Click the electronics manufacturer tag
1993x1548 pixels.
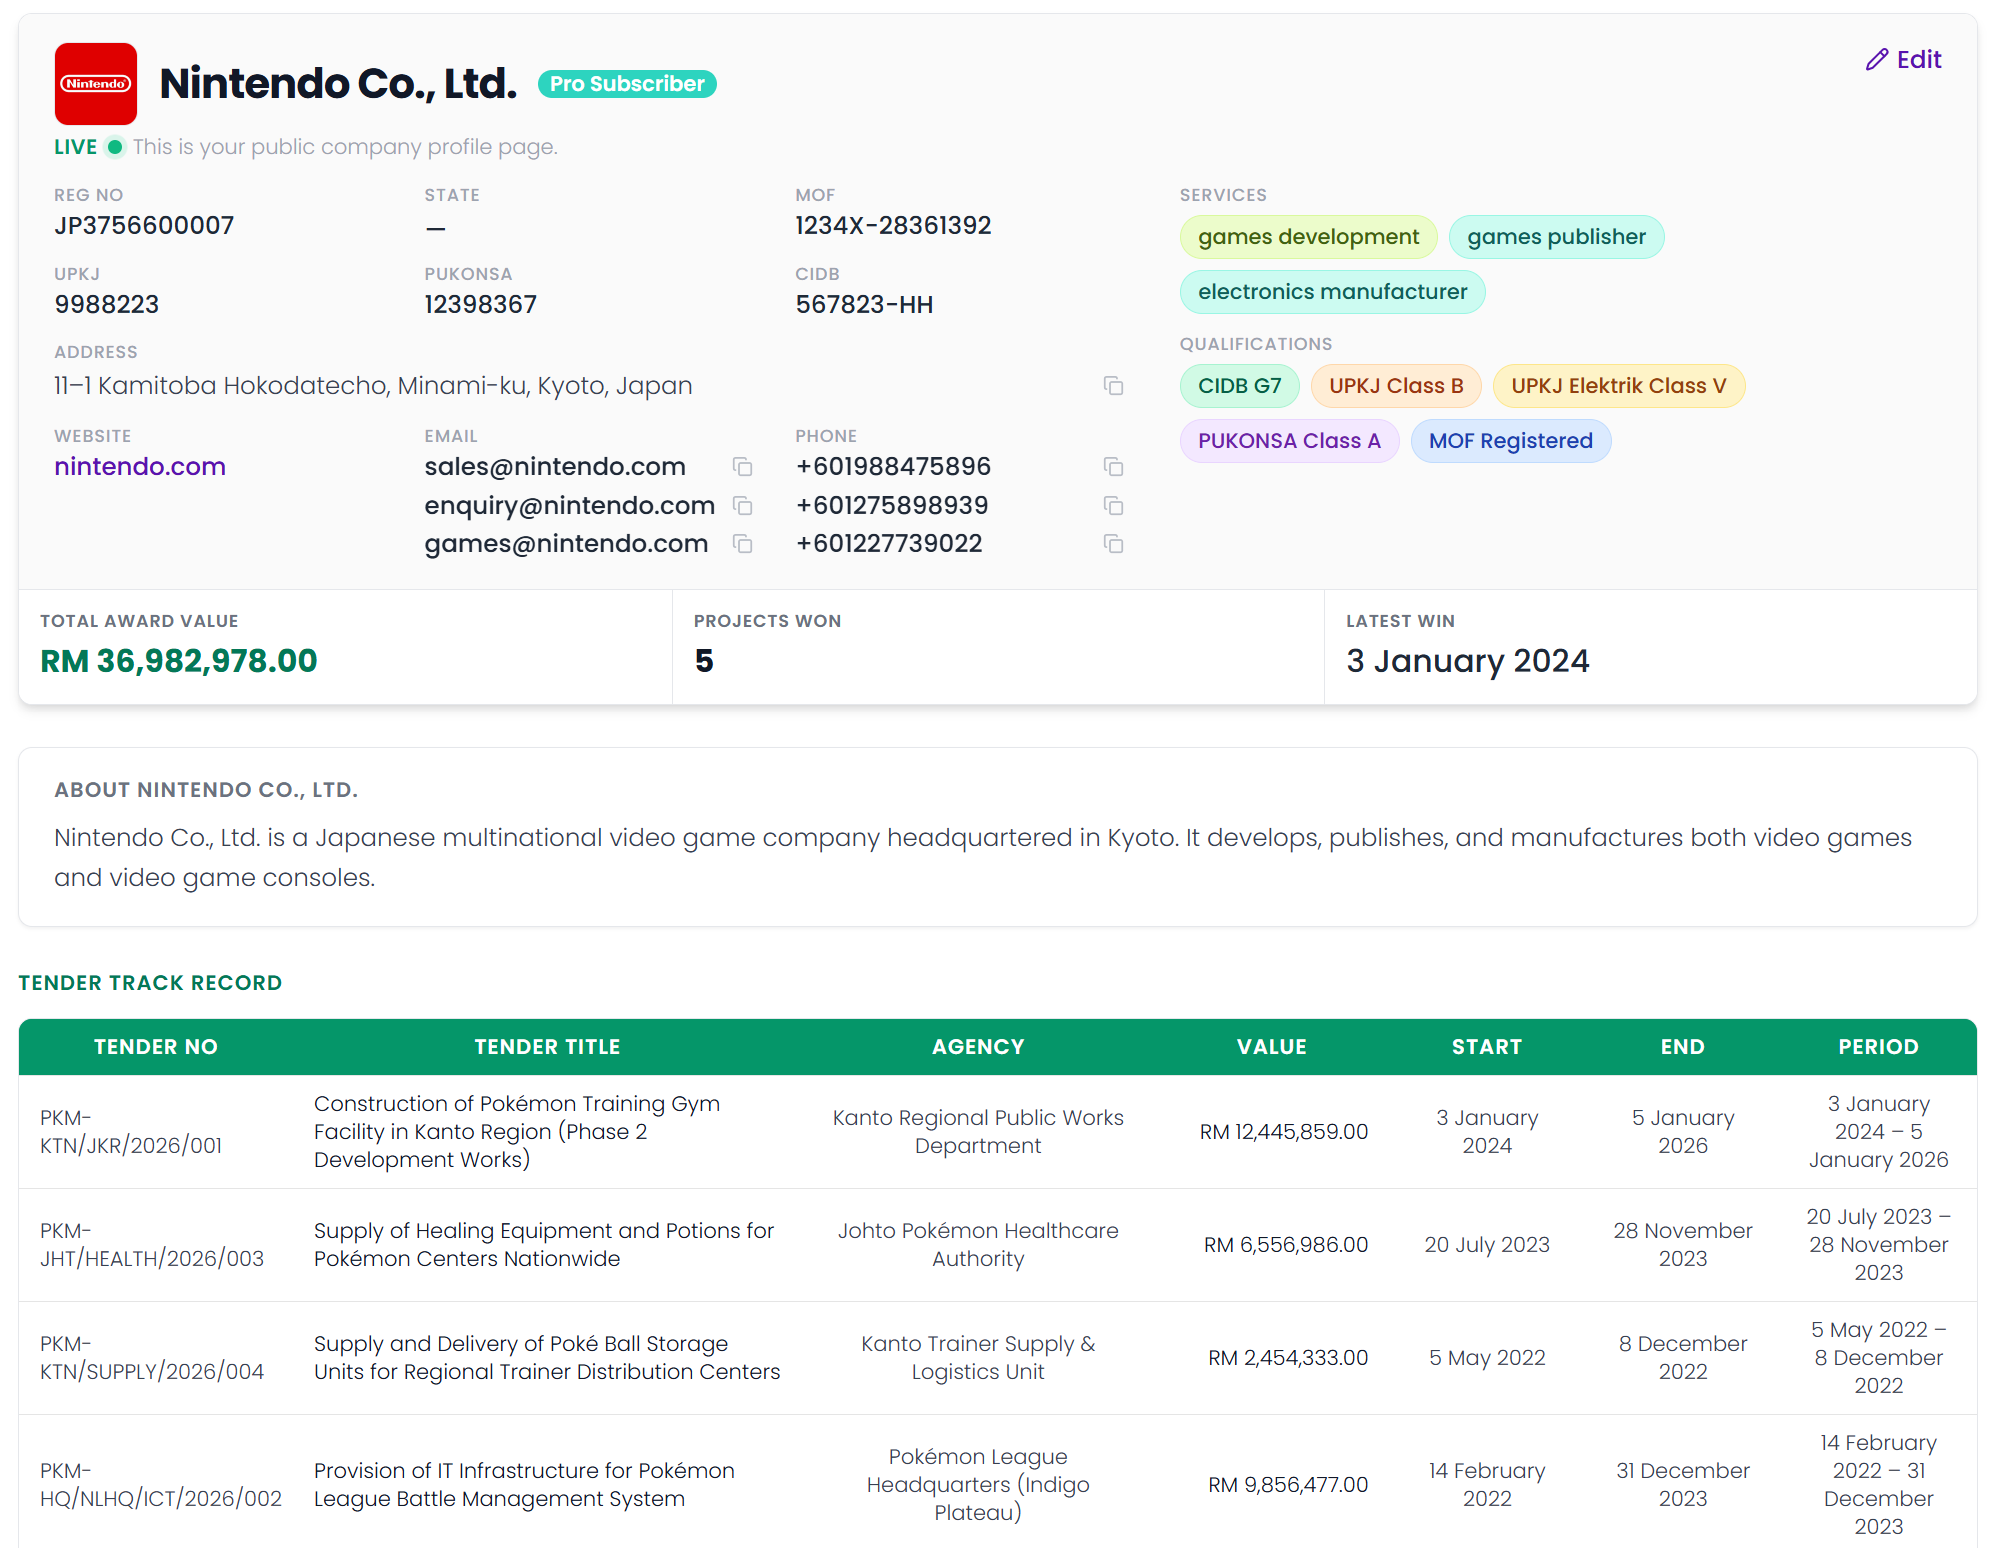(1332, 292)
